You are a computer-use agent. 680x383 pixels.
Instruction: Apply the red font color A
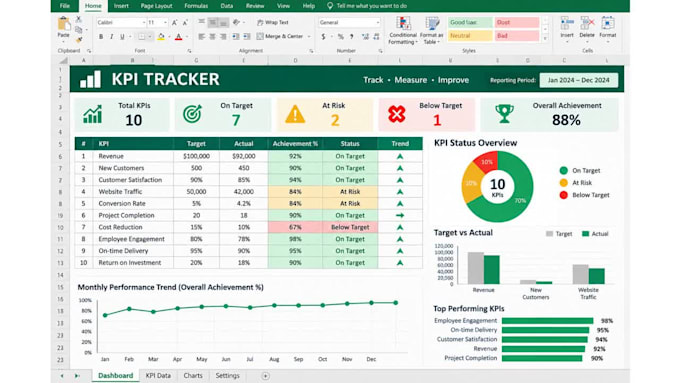178,37
